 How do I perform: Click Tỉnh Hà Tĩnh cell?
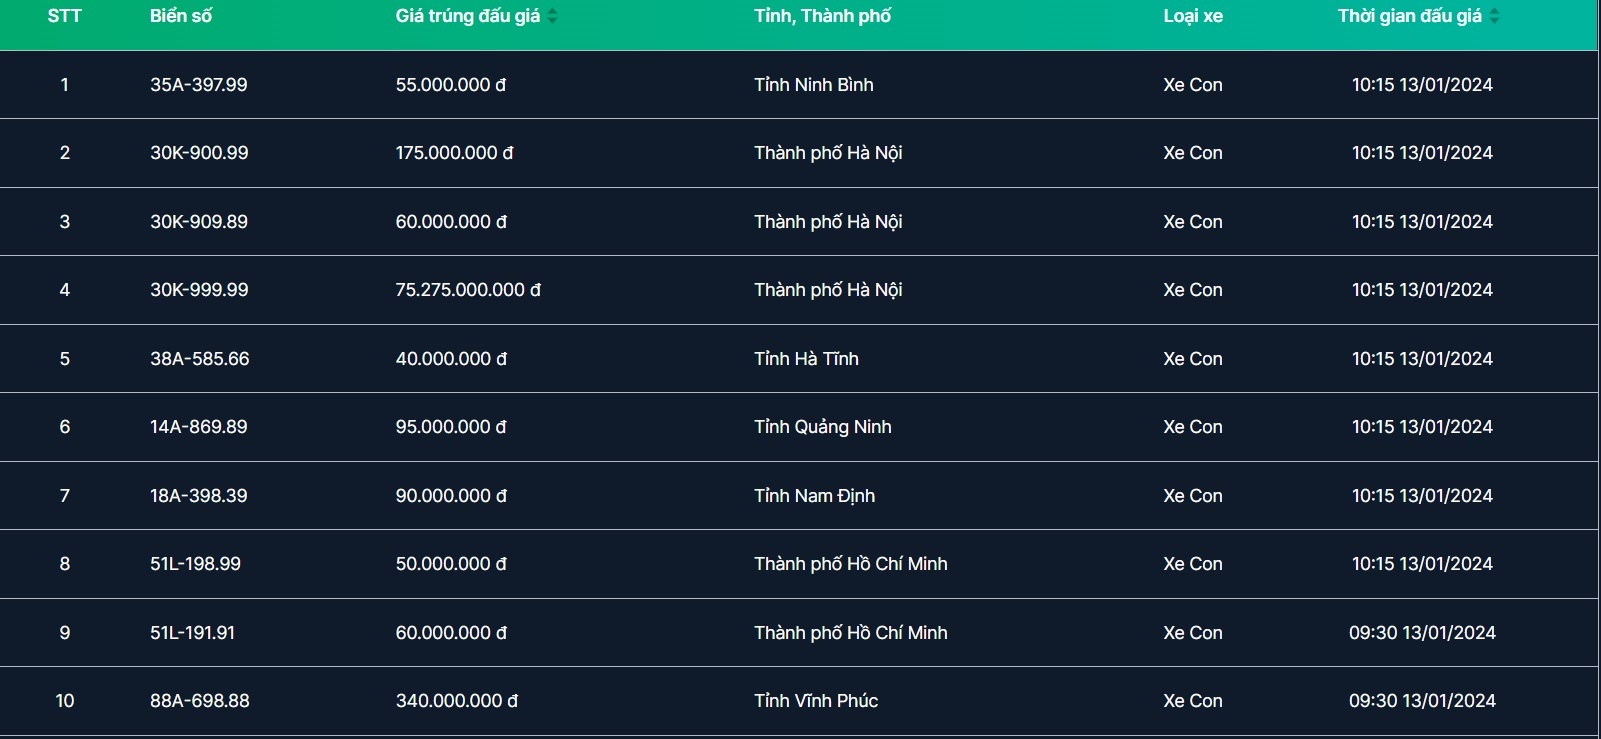tap(806, 359)
